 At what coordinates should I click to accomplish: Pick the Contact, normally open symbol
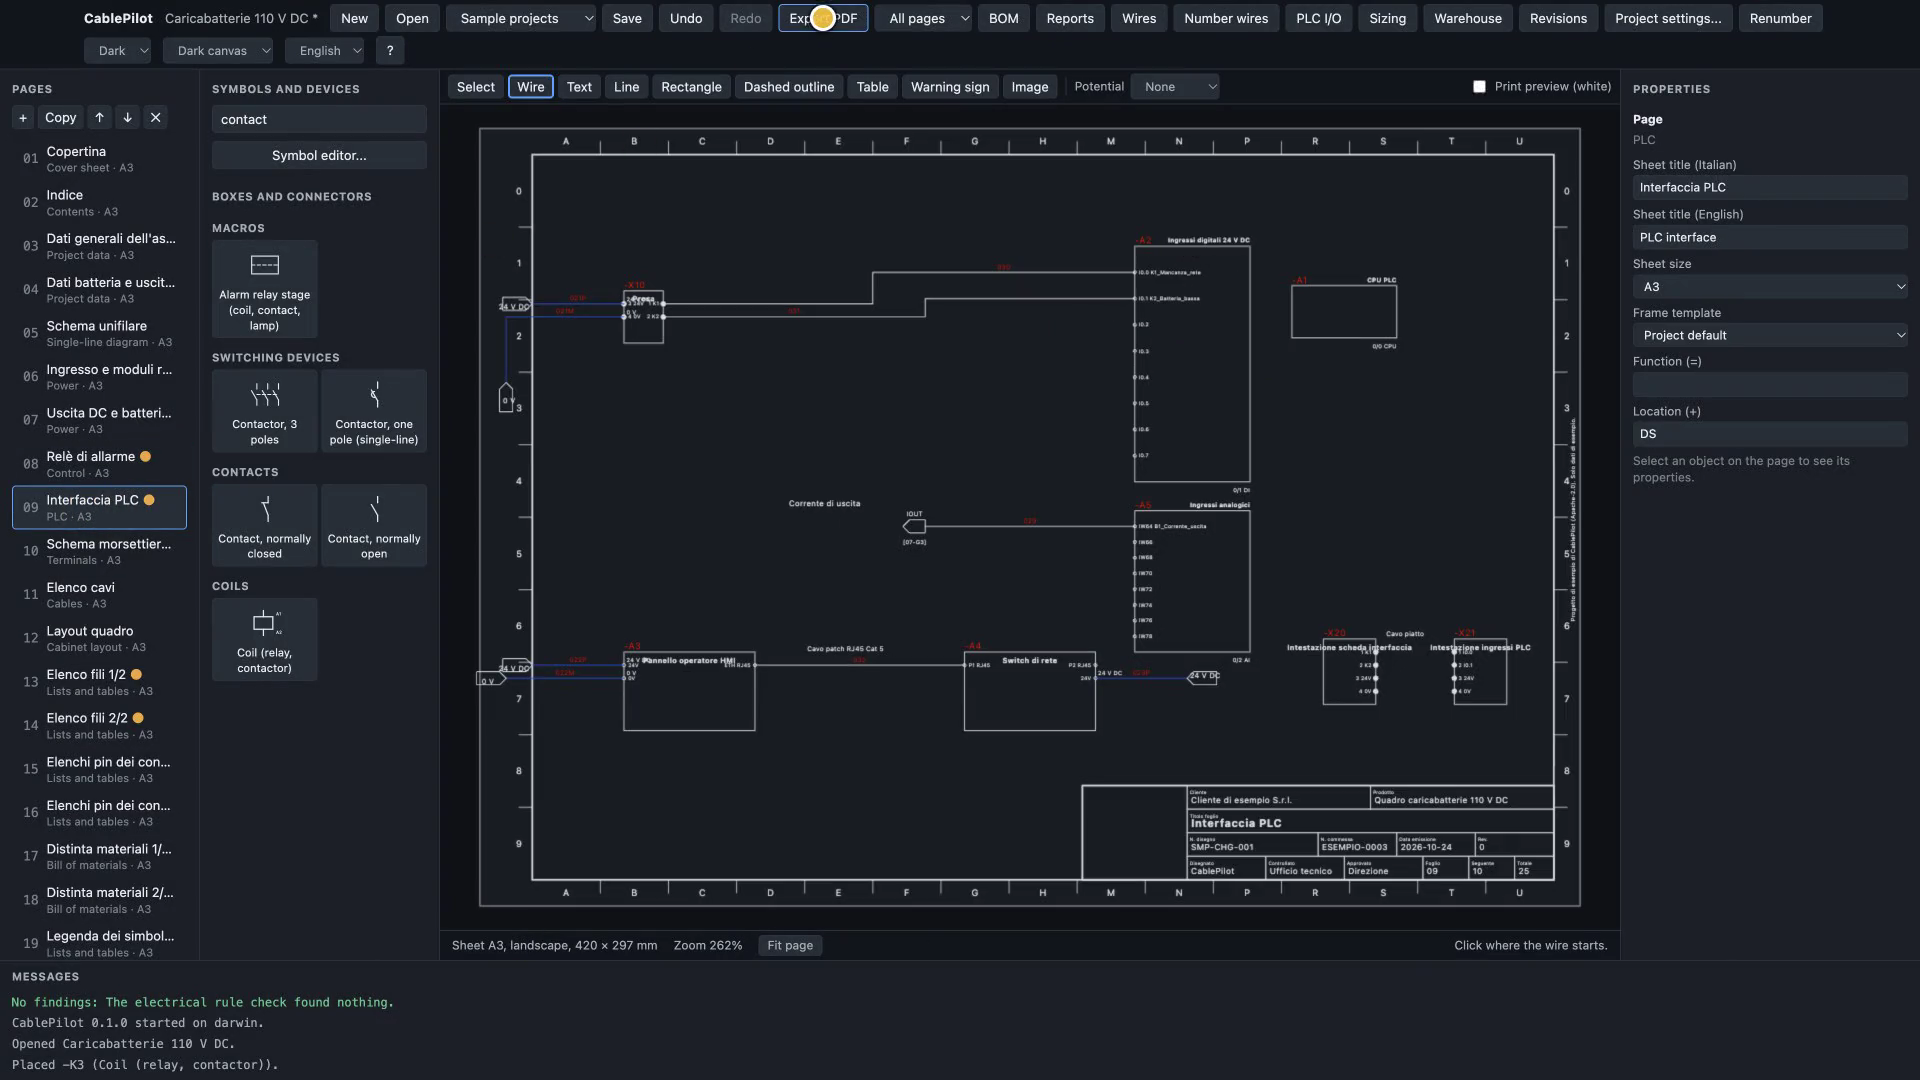(374, 526)
